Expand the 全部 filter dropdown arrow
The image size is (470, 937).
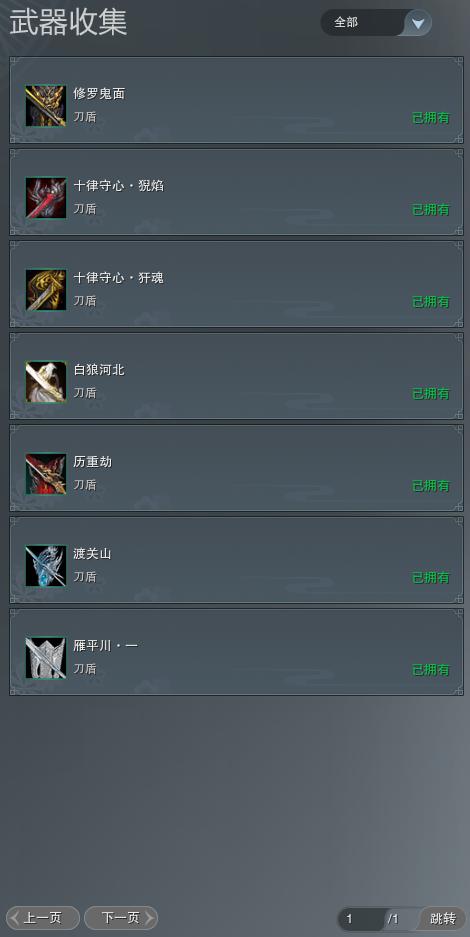418,23
